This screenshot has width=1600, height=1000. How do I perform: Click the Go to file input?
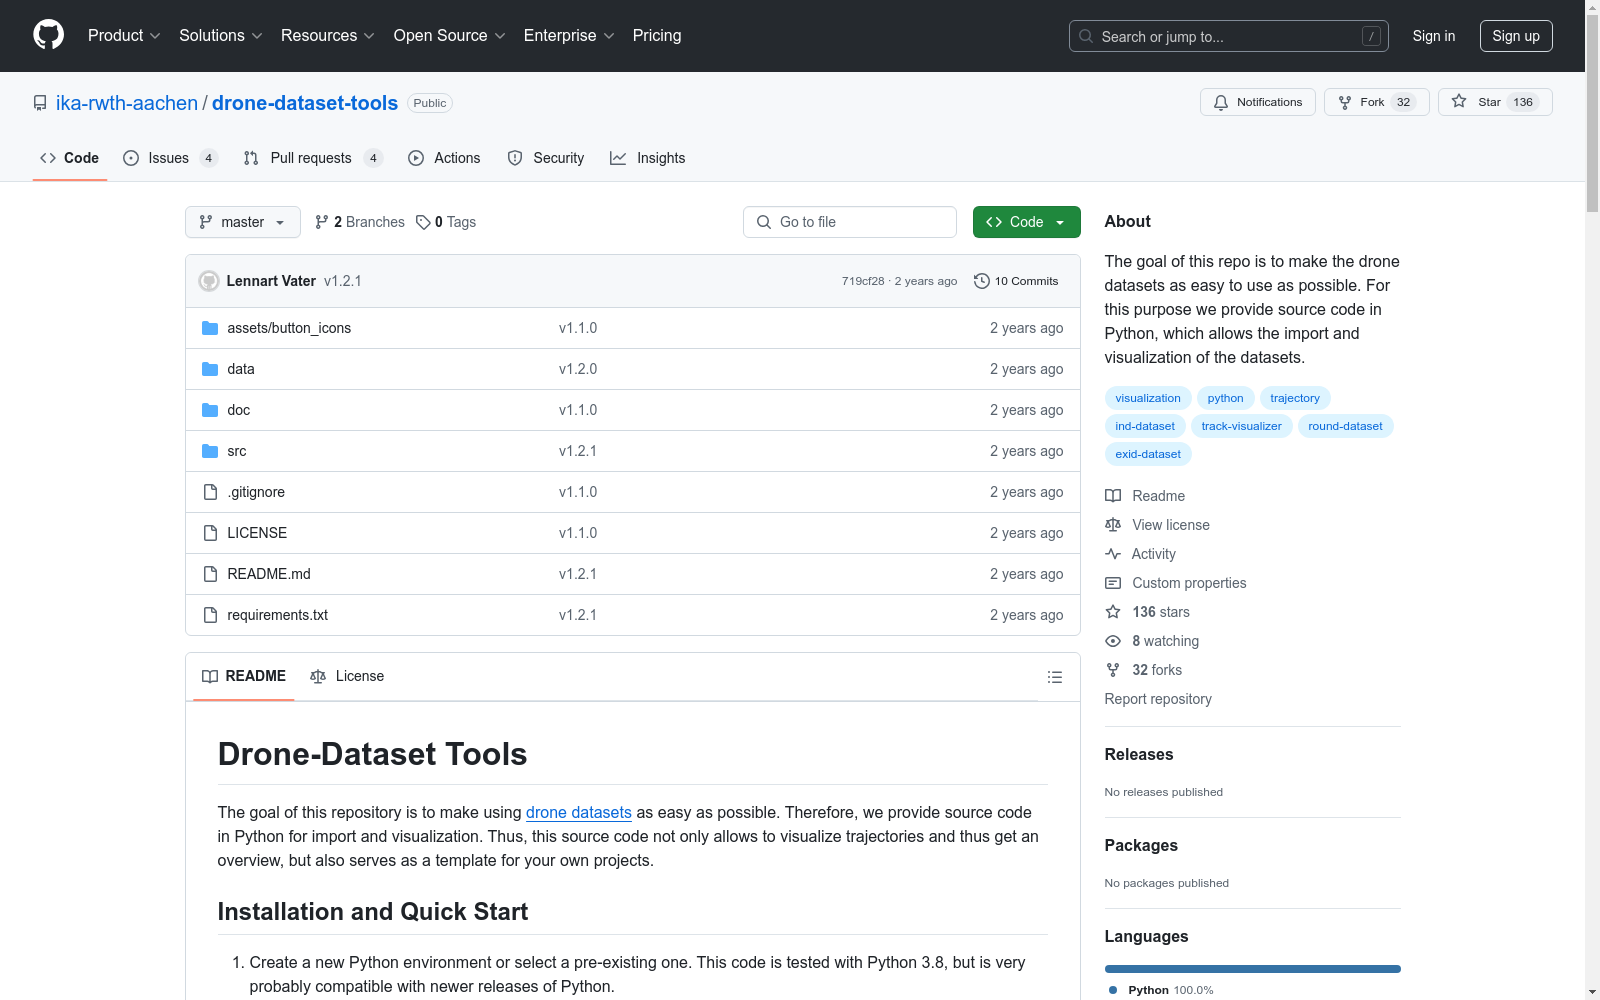pos(850,222)
